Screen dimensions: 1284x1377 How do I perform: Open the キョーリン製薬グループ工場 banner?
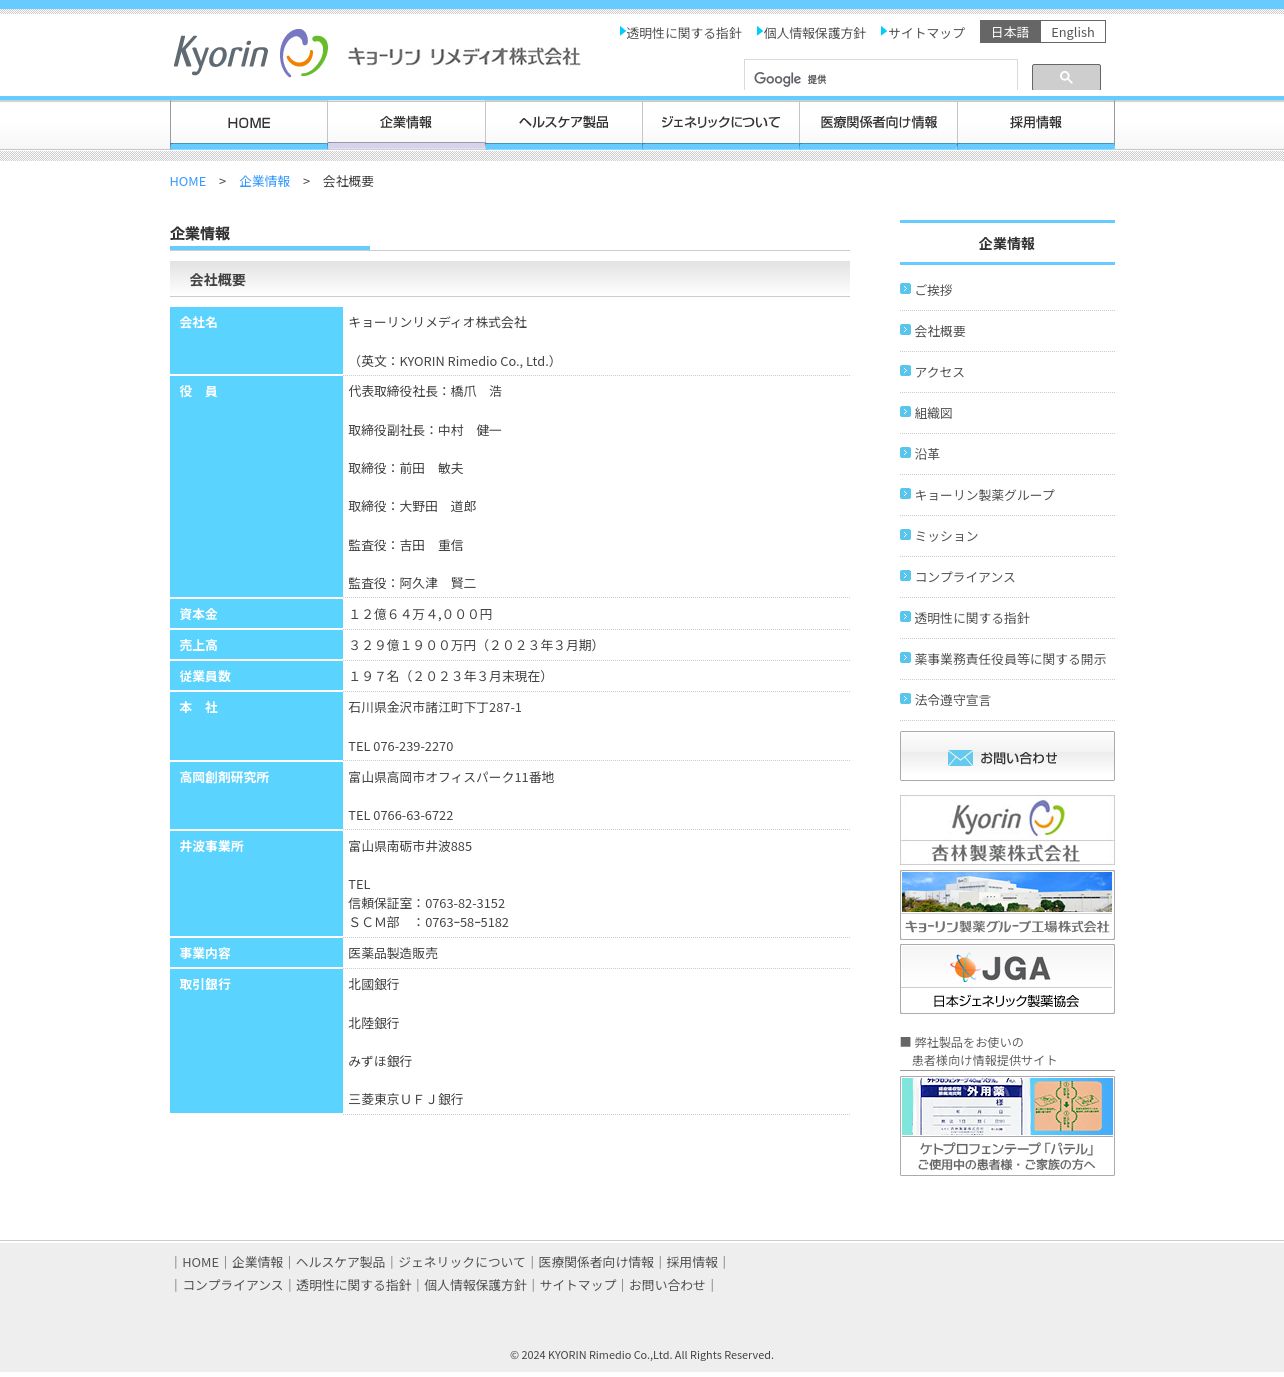click(x=1007, y=904)
